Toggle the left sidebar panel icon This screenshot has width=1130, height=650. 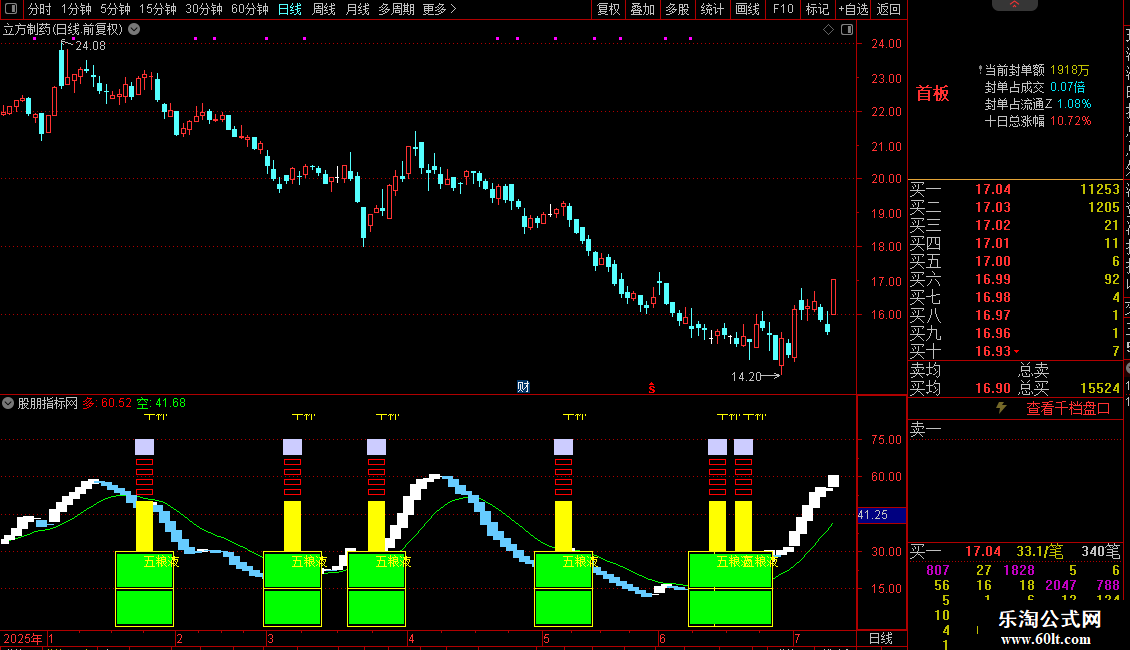[11, 9]
